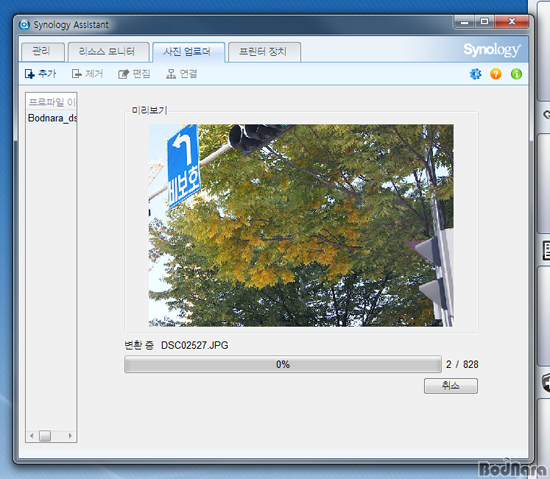Switch to the 리소스 모니터 tab
This screenshot has height=479, width=550.
(108, 52)
